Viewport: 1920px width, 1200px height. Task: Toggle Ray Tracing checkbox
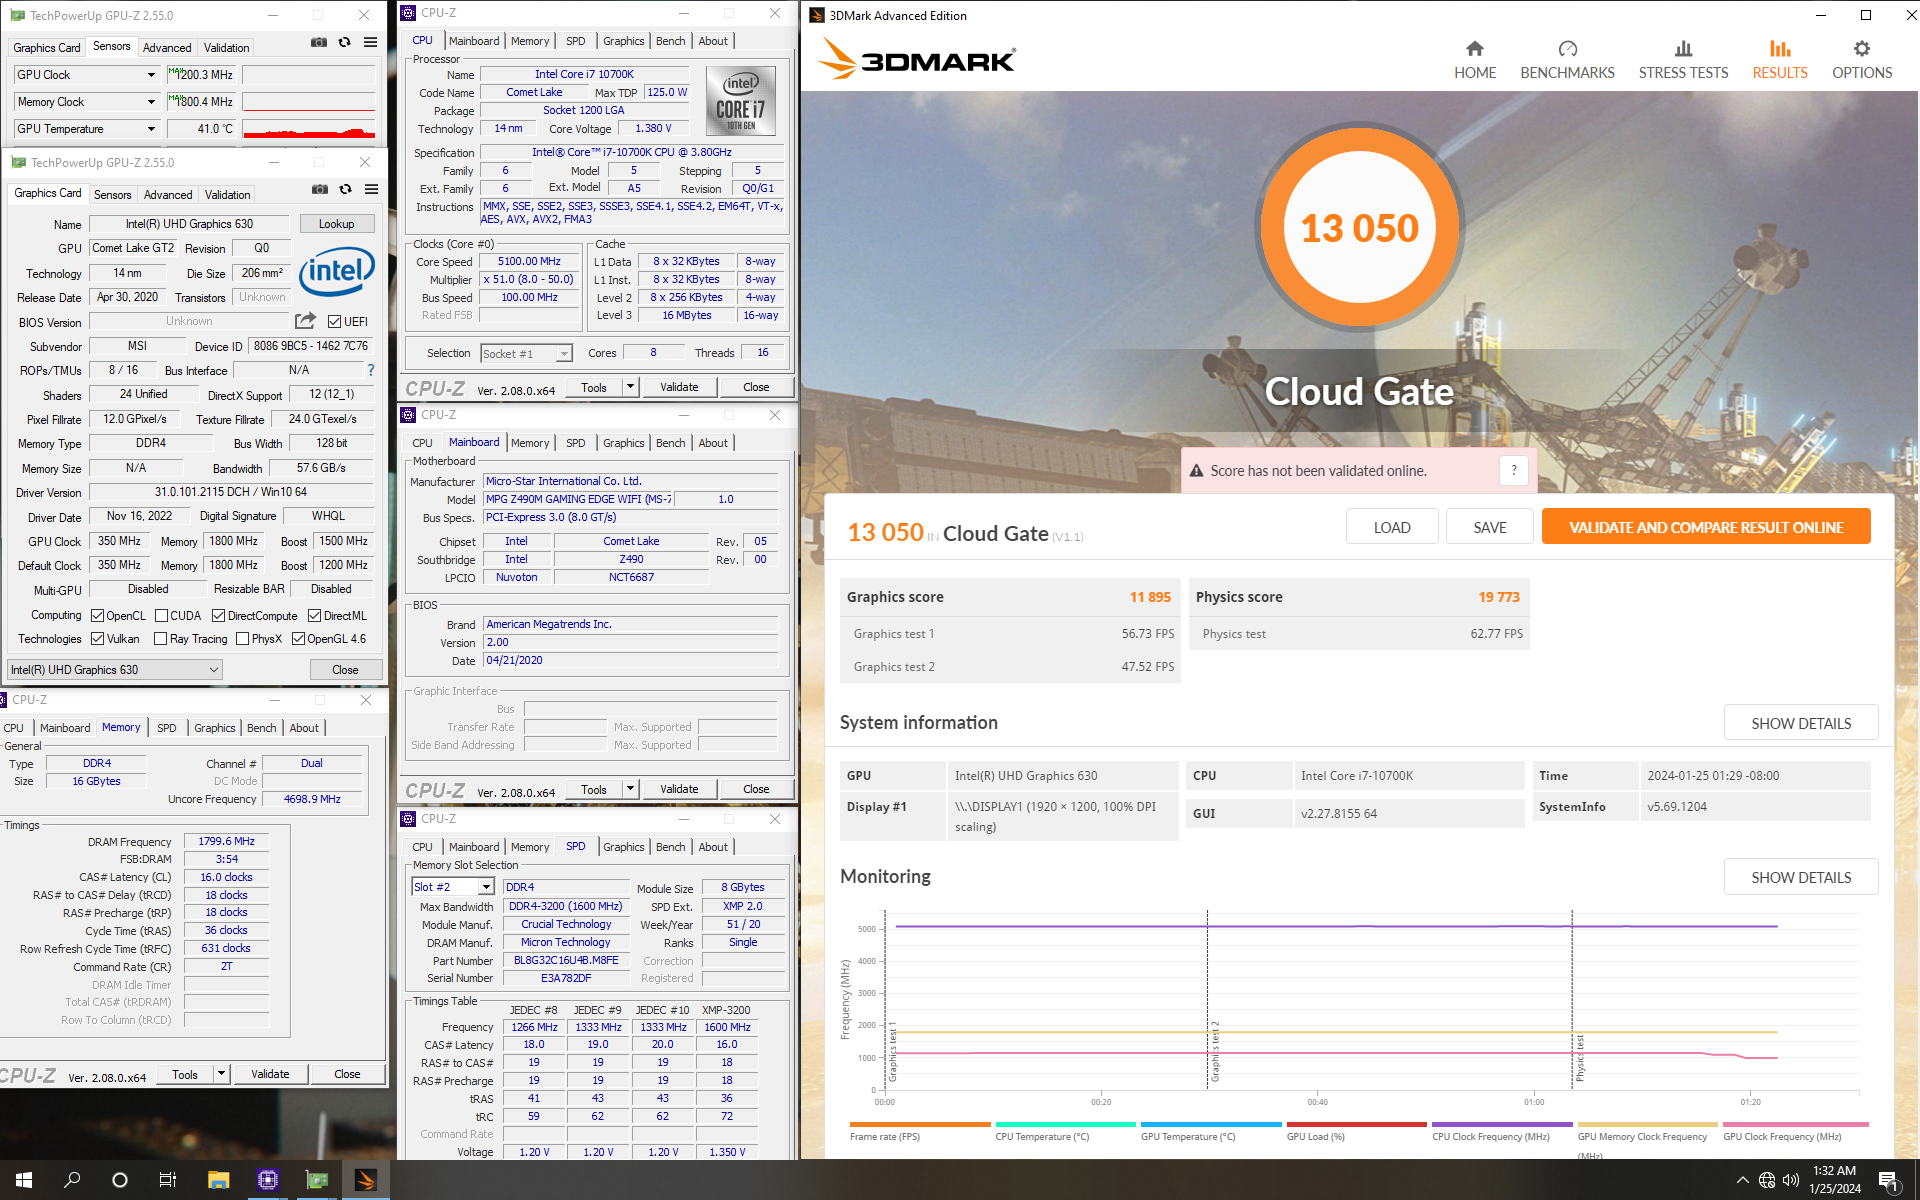(x=161, y=639)
